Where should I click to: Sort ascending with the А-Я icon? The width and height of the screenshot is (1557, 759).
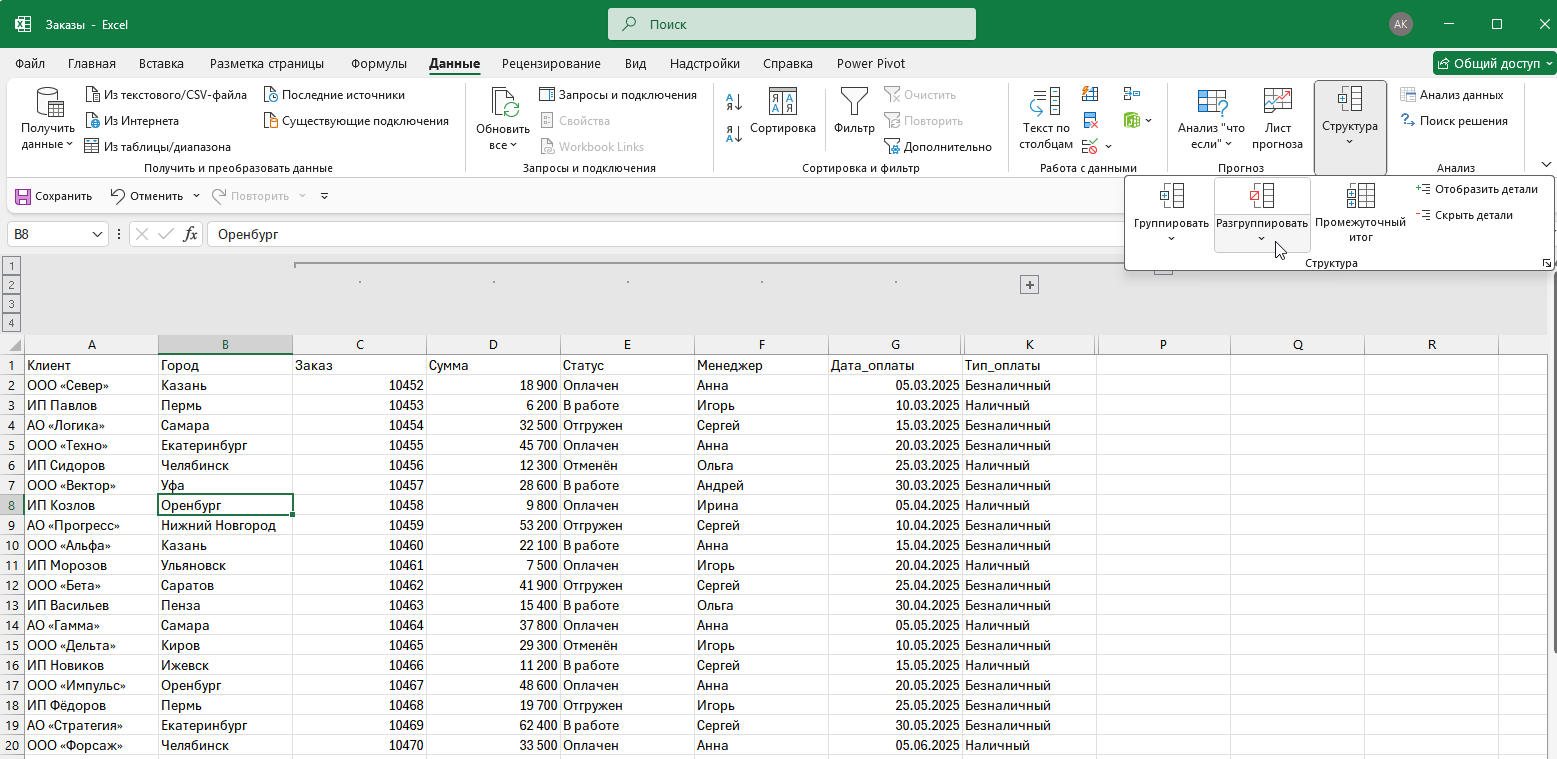(733, 102)
